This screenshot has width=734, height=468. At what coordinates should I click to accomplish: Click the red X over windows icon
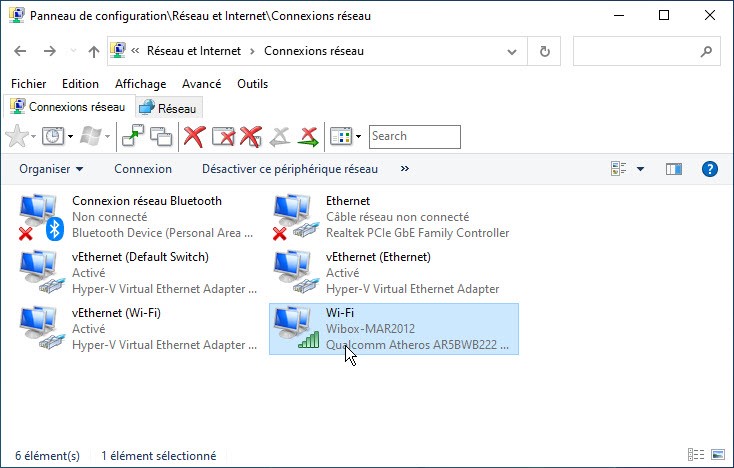[x=251, y=136]
